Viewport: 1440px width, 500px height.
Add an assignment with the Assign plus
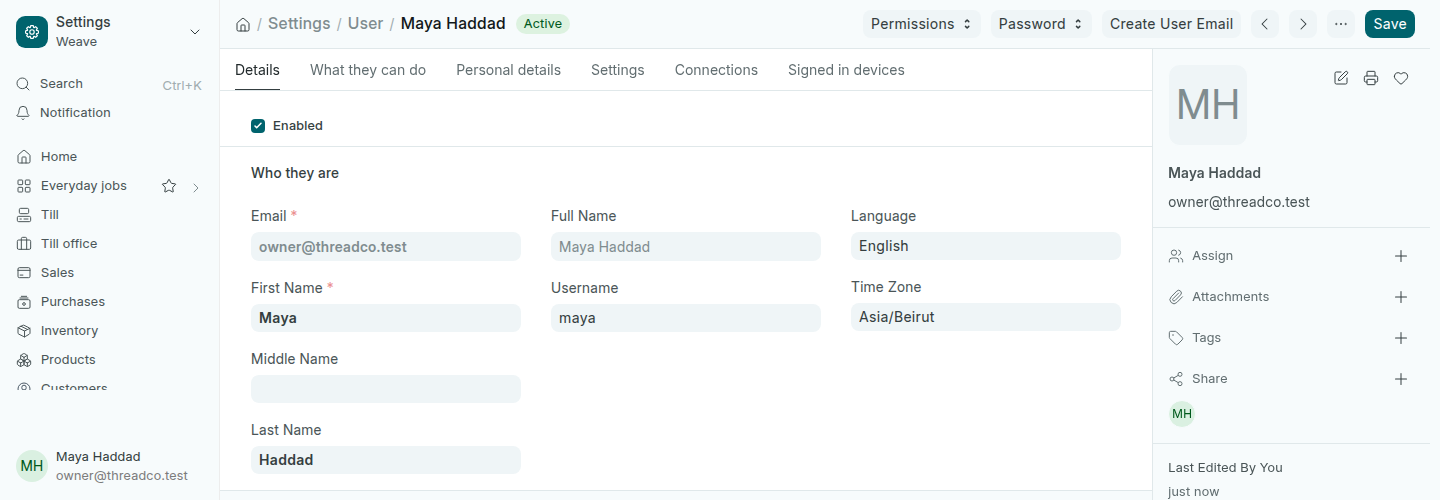pos(1401,256)
